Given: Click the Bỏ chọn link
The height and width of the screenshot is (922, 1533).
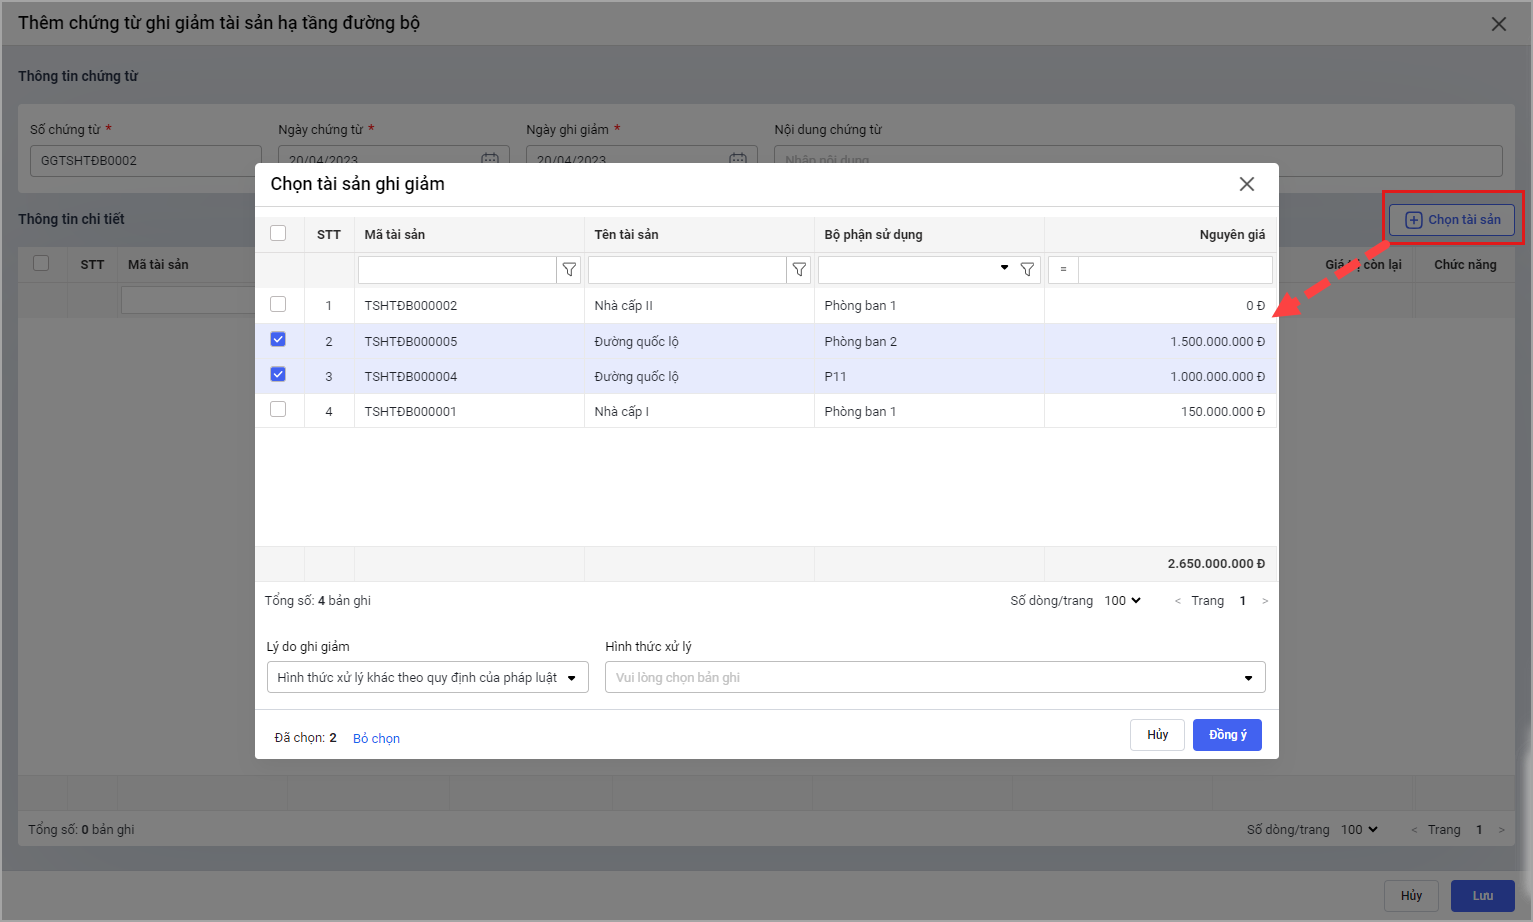Looking at the screenshot, I should pyautogui.click(x=376, y=739).
